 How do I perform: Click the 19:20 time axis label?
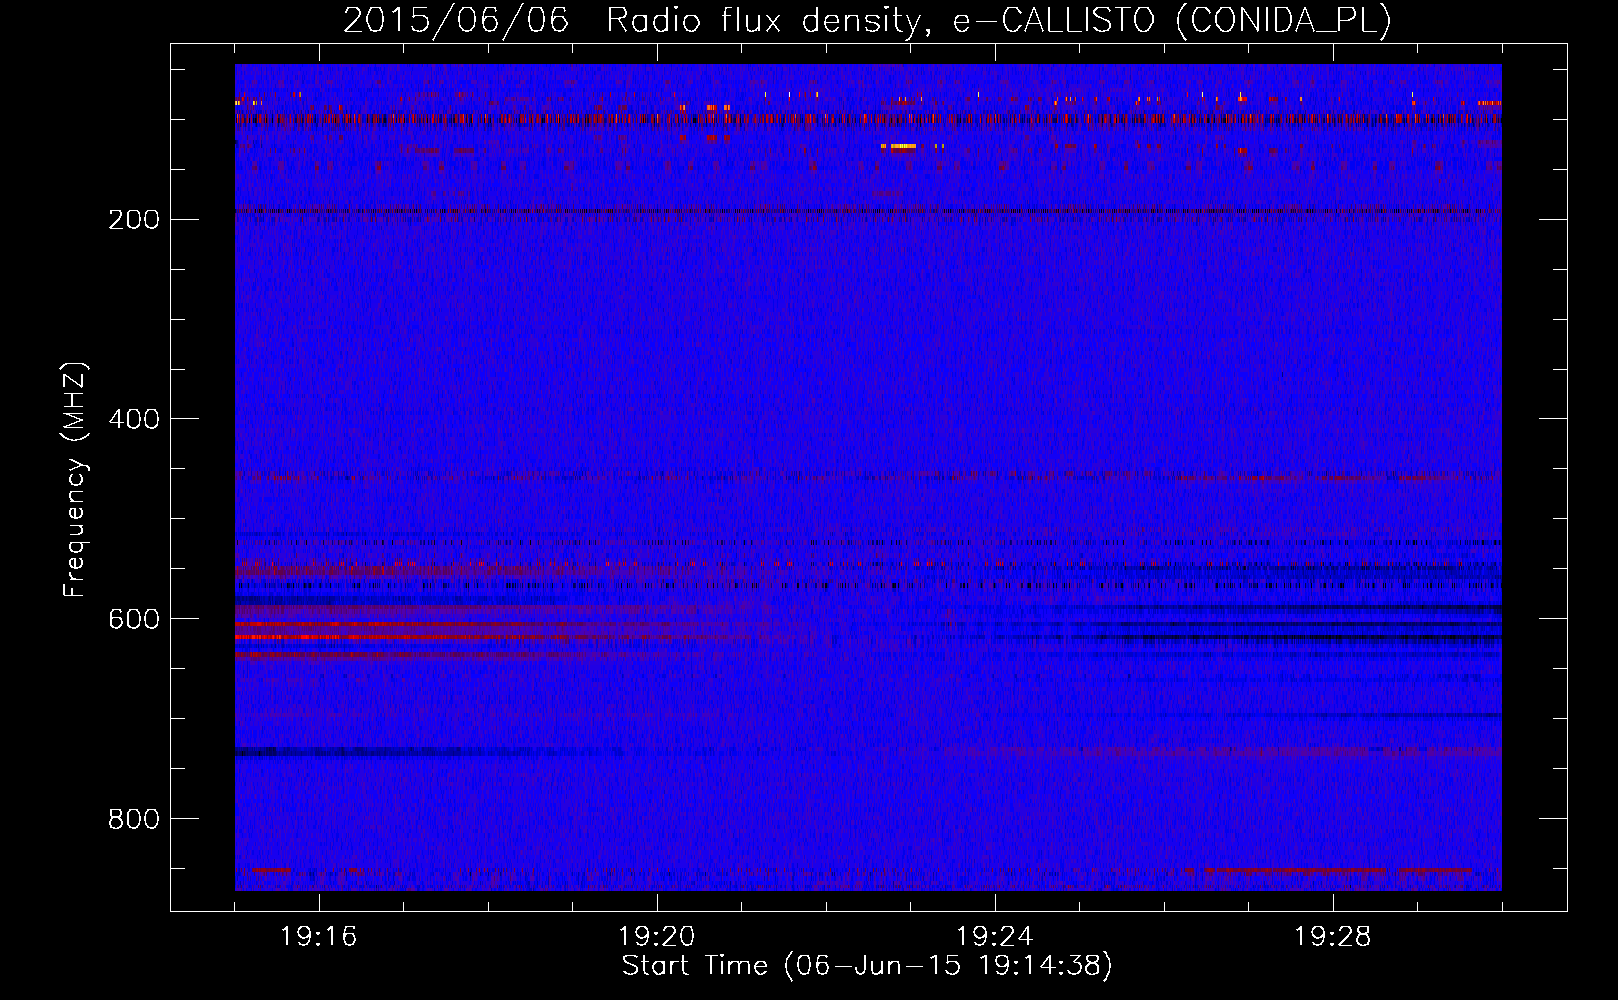[x=657, y=937]
